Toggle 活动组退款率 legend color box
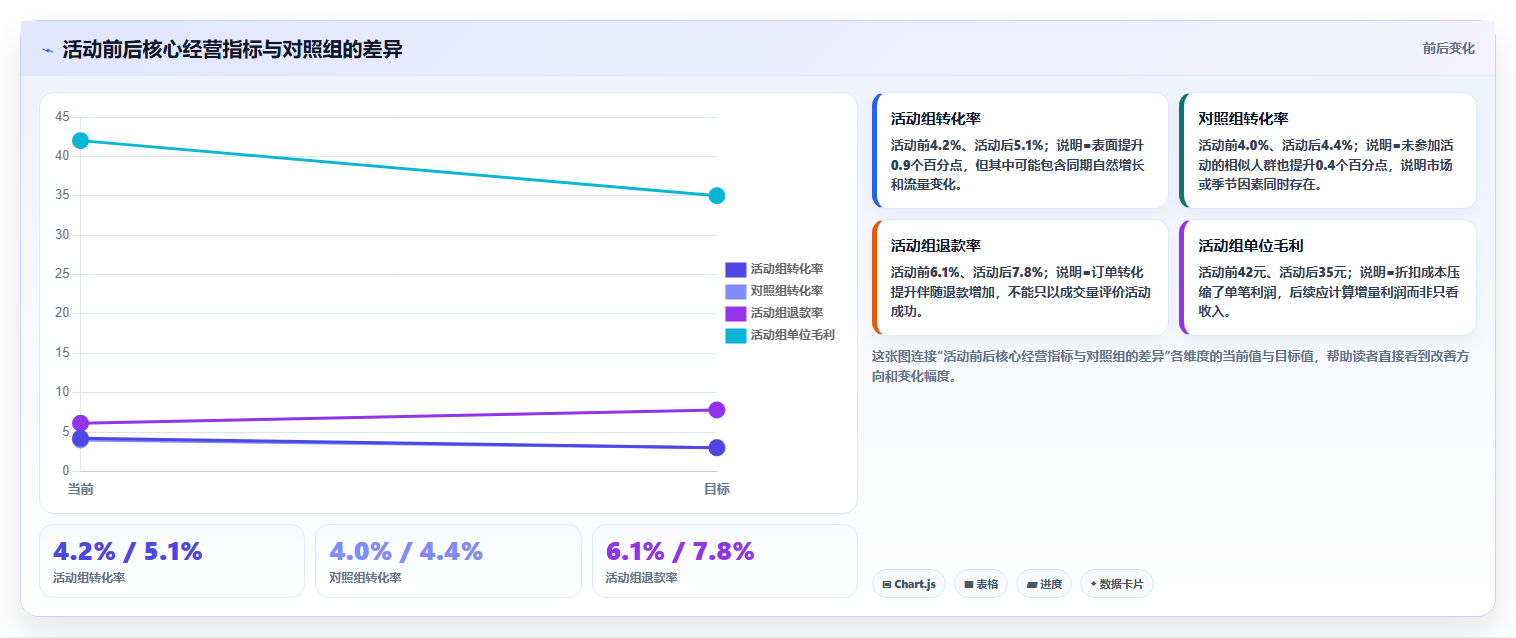Viewport: 1516px width, 638px height. tap(735, 313)
